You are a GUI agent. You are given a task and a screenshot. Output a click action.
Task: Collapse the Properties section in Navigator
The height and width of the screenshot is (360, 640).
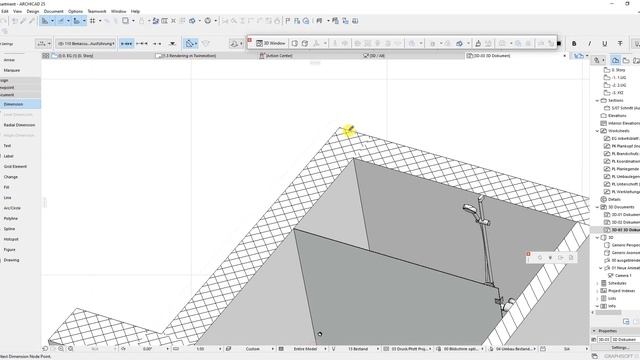[595, 331]
